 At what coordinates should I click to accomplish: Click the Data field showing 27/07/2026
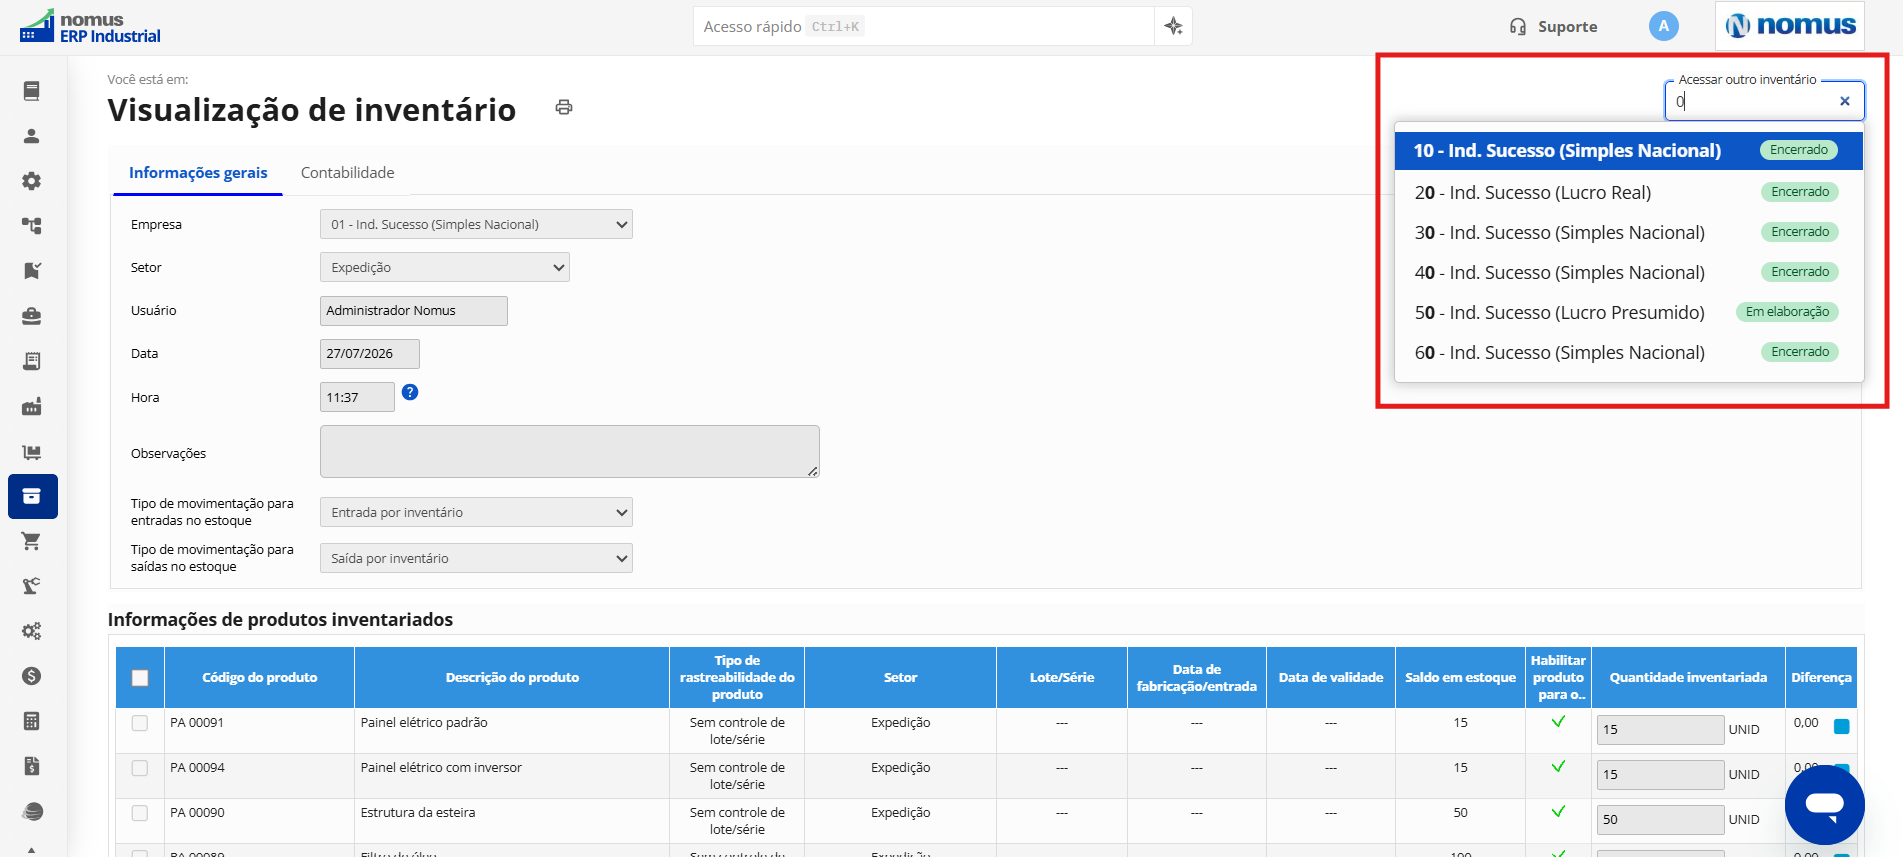369,353
